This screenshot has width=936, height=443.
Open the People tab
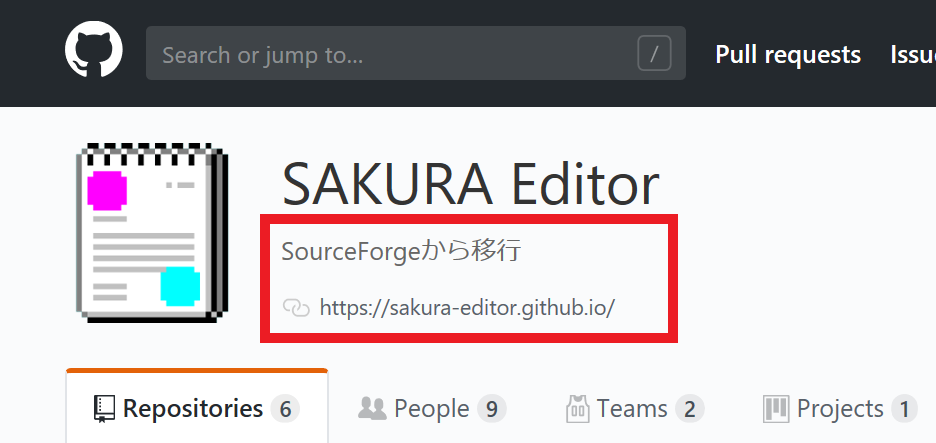coord(432,409)
